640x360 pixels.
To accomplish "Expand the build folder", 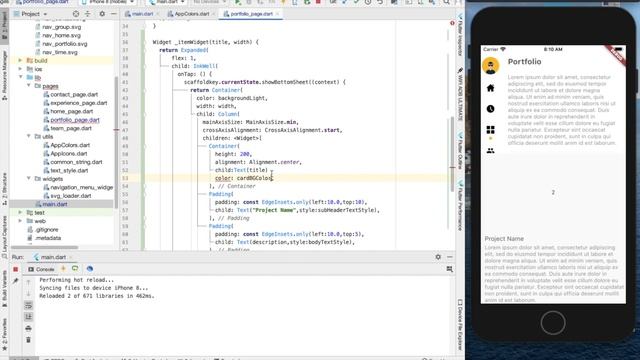I will click(x=20, y=60).
